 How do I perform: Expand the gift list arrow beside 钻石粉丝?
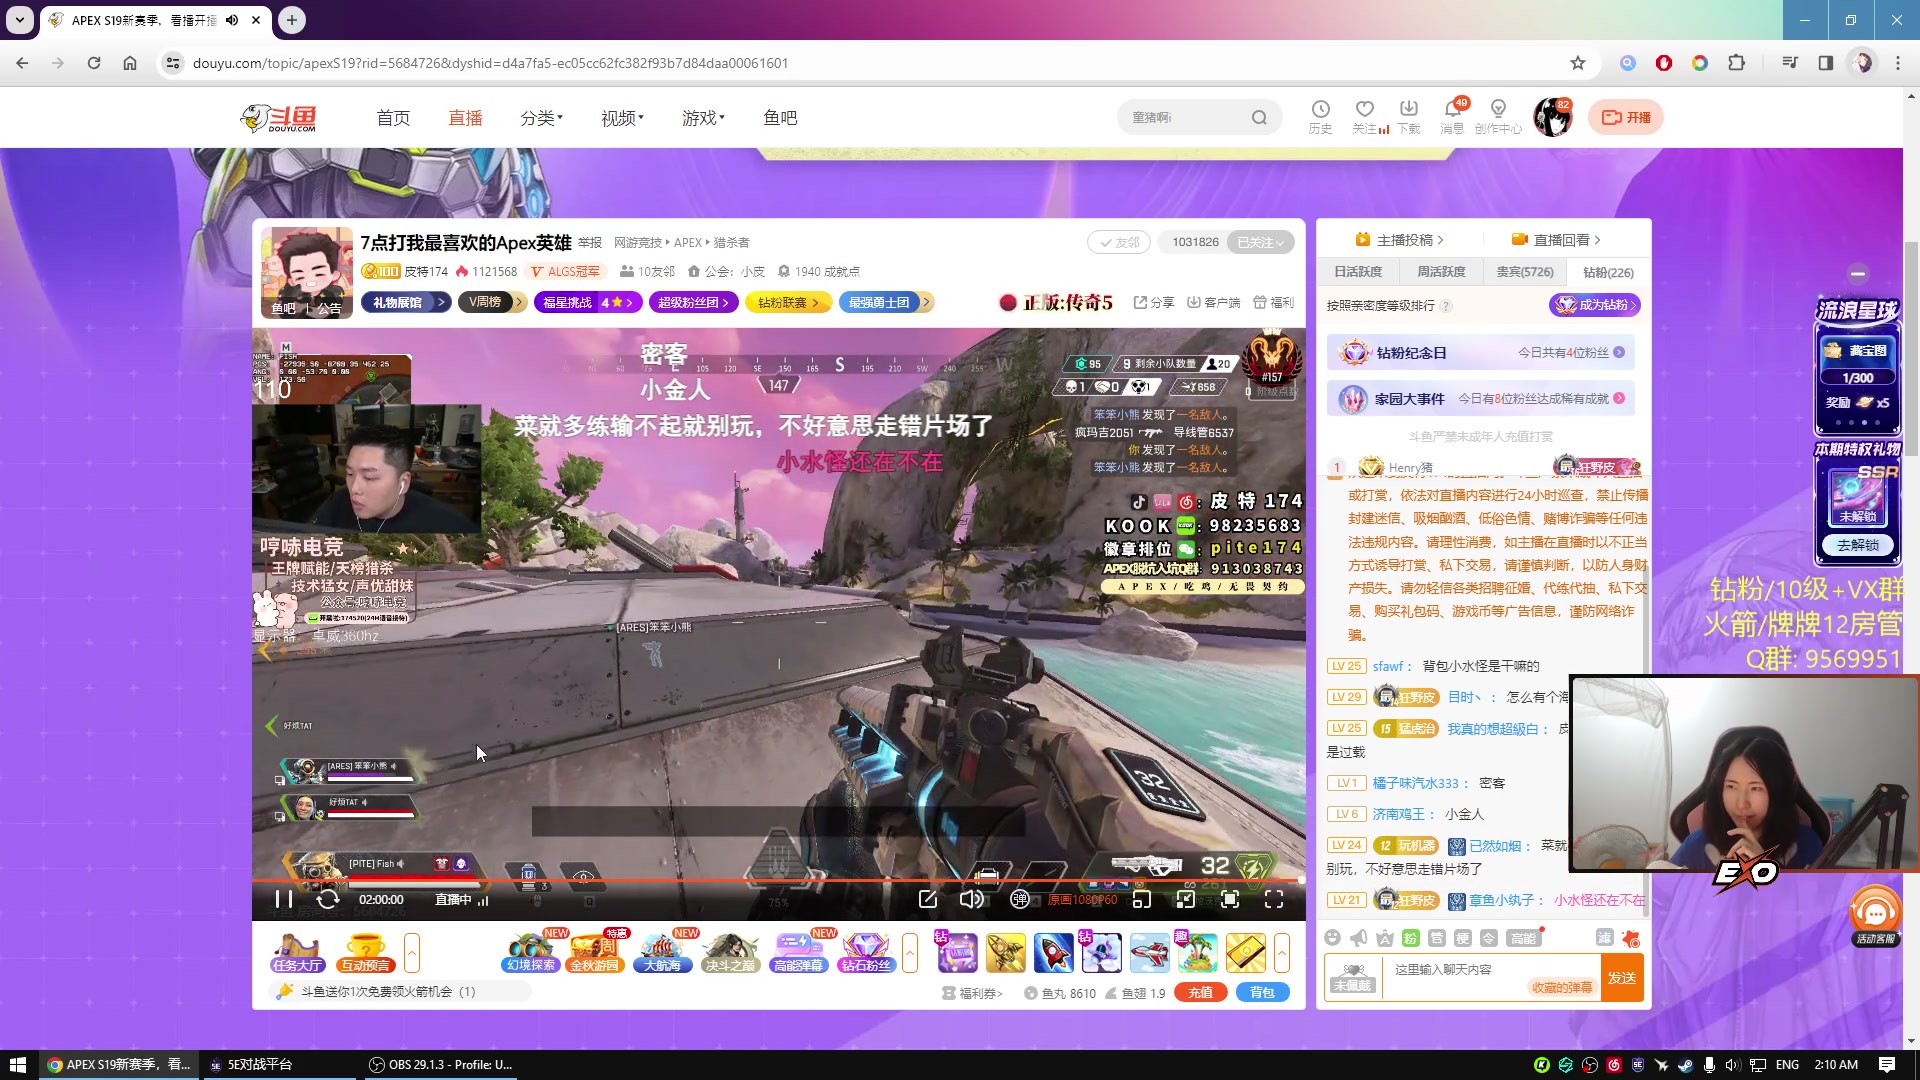(910, 953)
